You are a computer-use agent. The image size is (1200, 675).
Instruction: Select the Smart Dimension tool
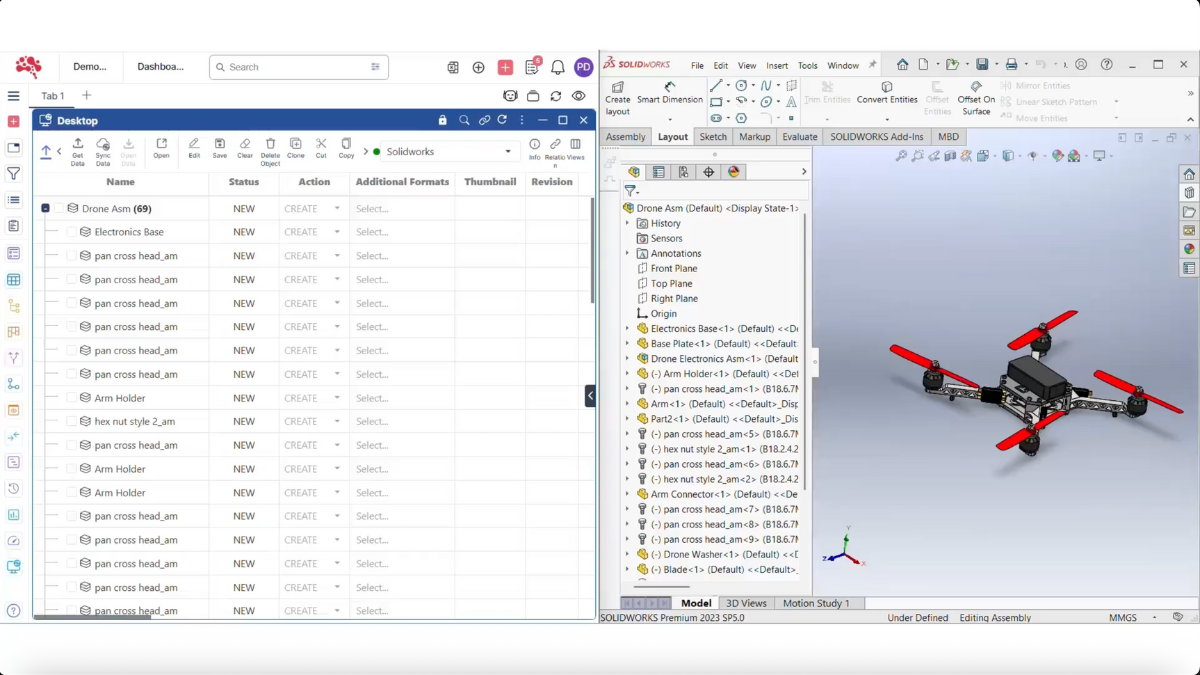(x=669, y=93)
